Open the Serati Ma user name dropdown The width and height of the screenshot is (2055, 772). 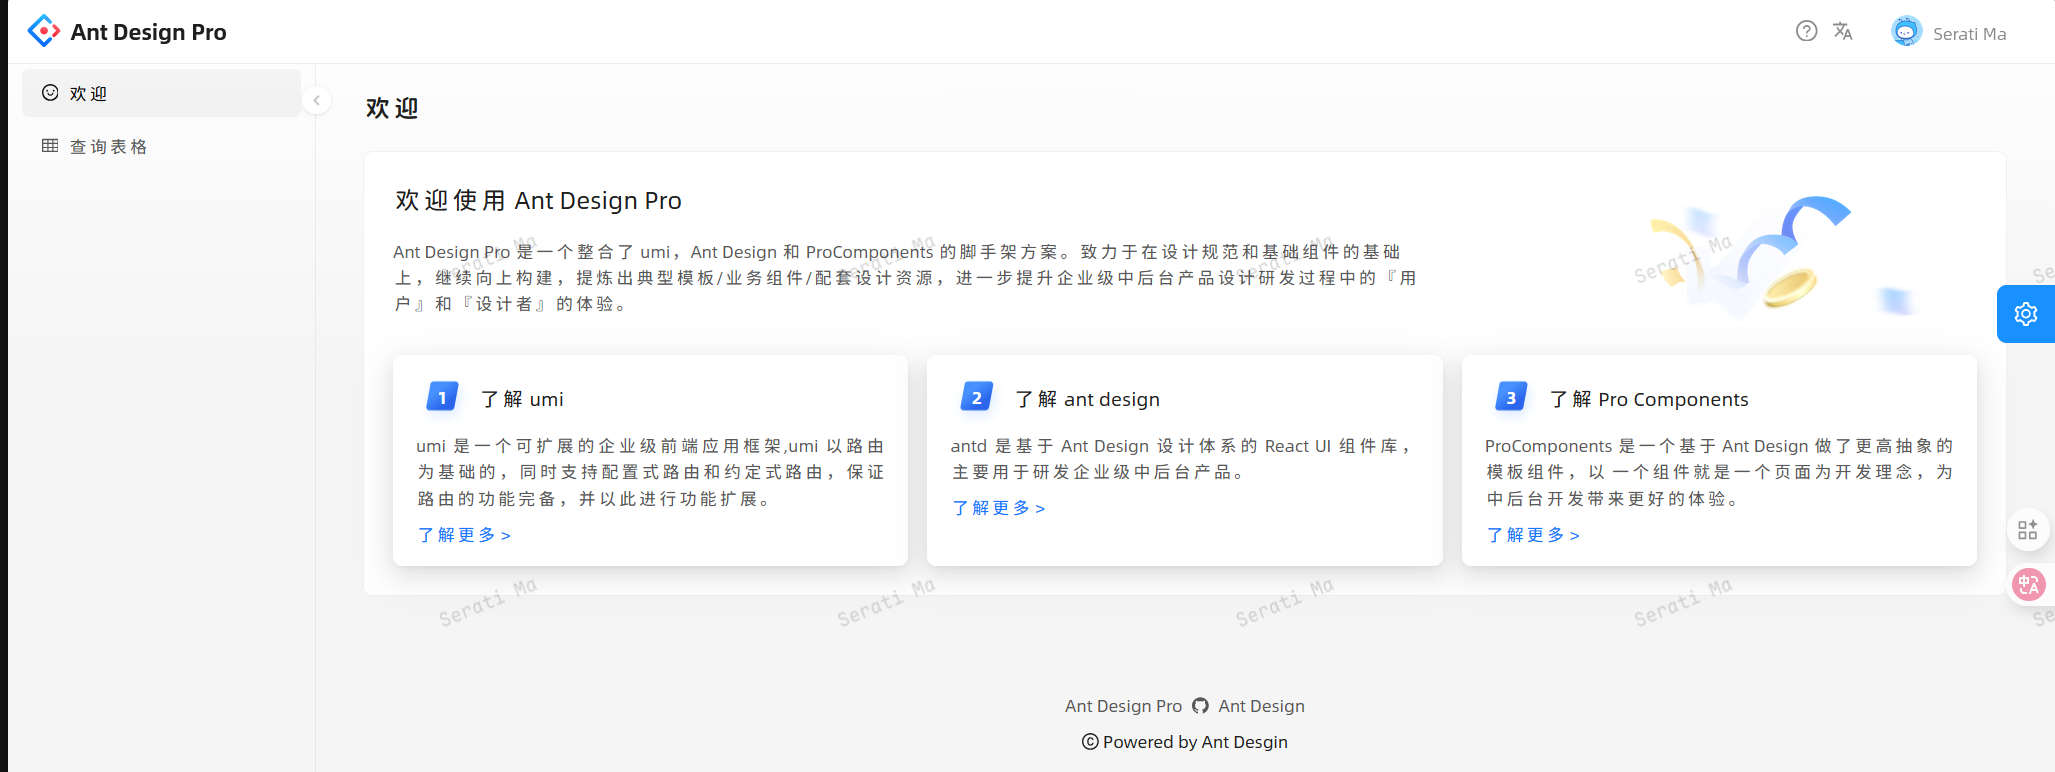[x=1969, y=34]
